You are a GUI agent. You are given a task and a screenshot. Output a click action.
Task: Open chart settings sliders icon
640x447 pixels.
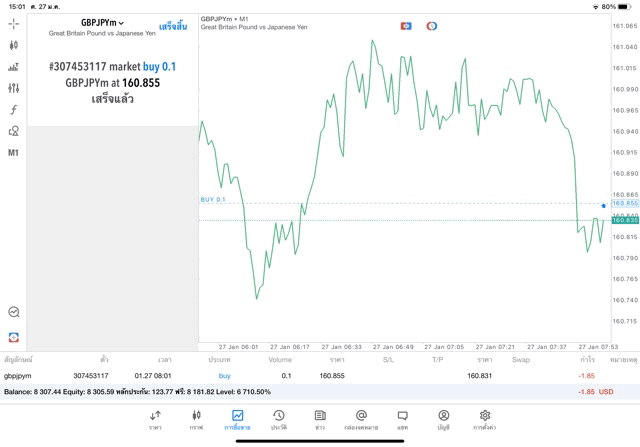click(13, 88)
